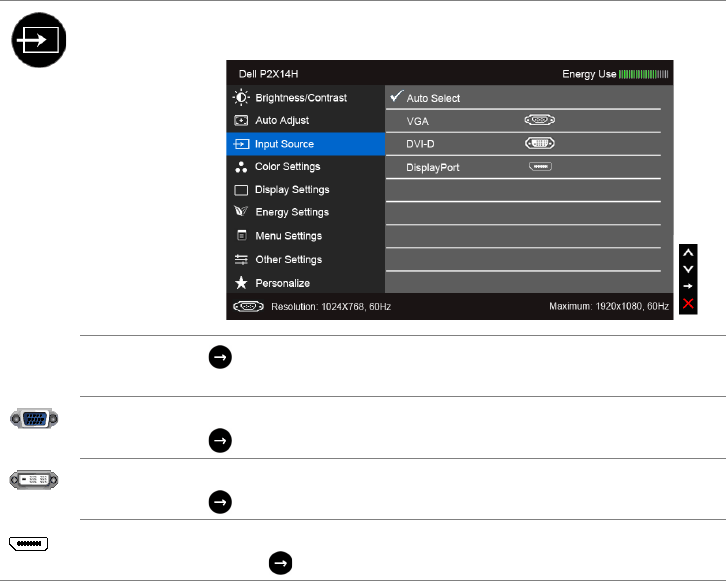Viewport: 726px width, 581px height.
Task: Click the Energy Use meter bar
Action: pos(644,74)
